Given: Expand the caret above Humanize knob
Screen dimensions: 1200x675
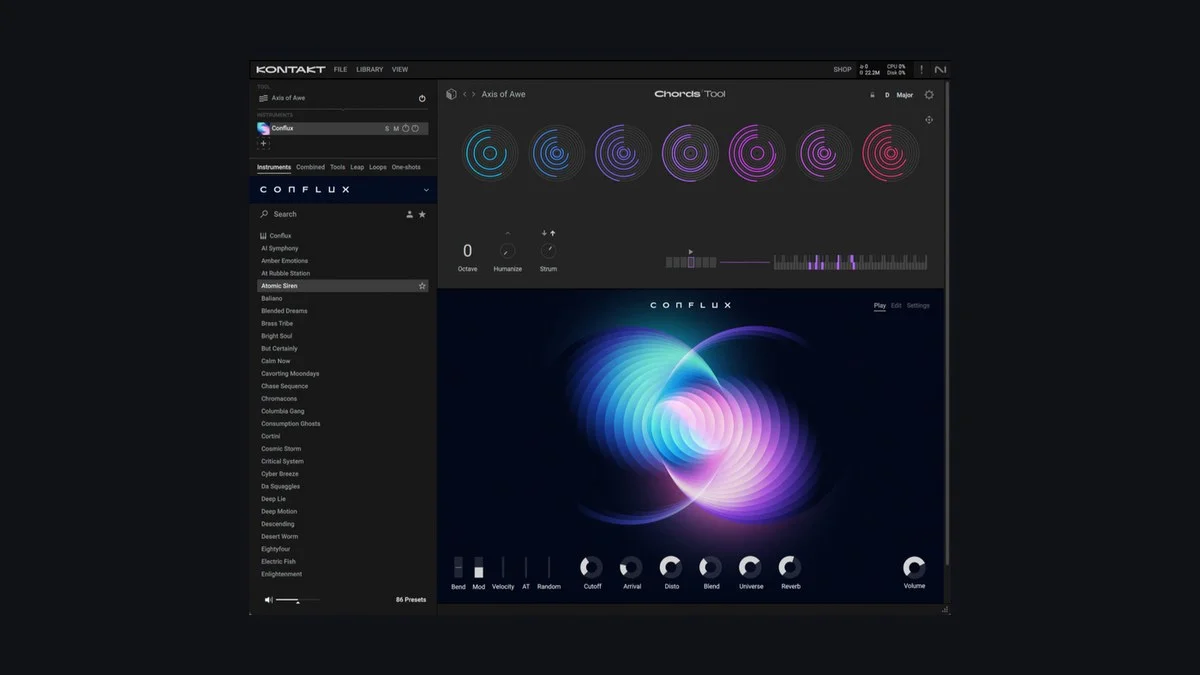Looking at the screenshot, I should coord(508,234).
